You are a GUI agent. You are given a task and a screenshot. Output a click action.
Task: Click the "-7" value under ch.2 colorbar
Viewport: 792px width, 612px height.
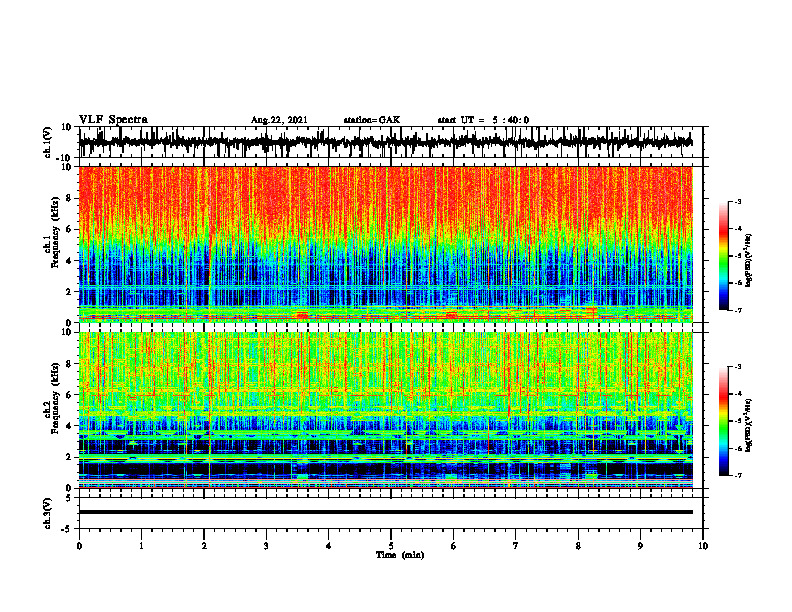(x=737, y=475)
